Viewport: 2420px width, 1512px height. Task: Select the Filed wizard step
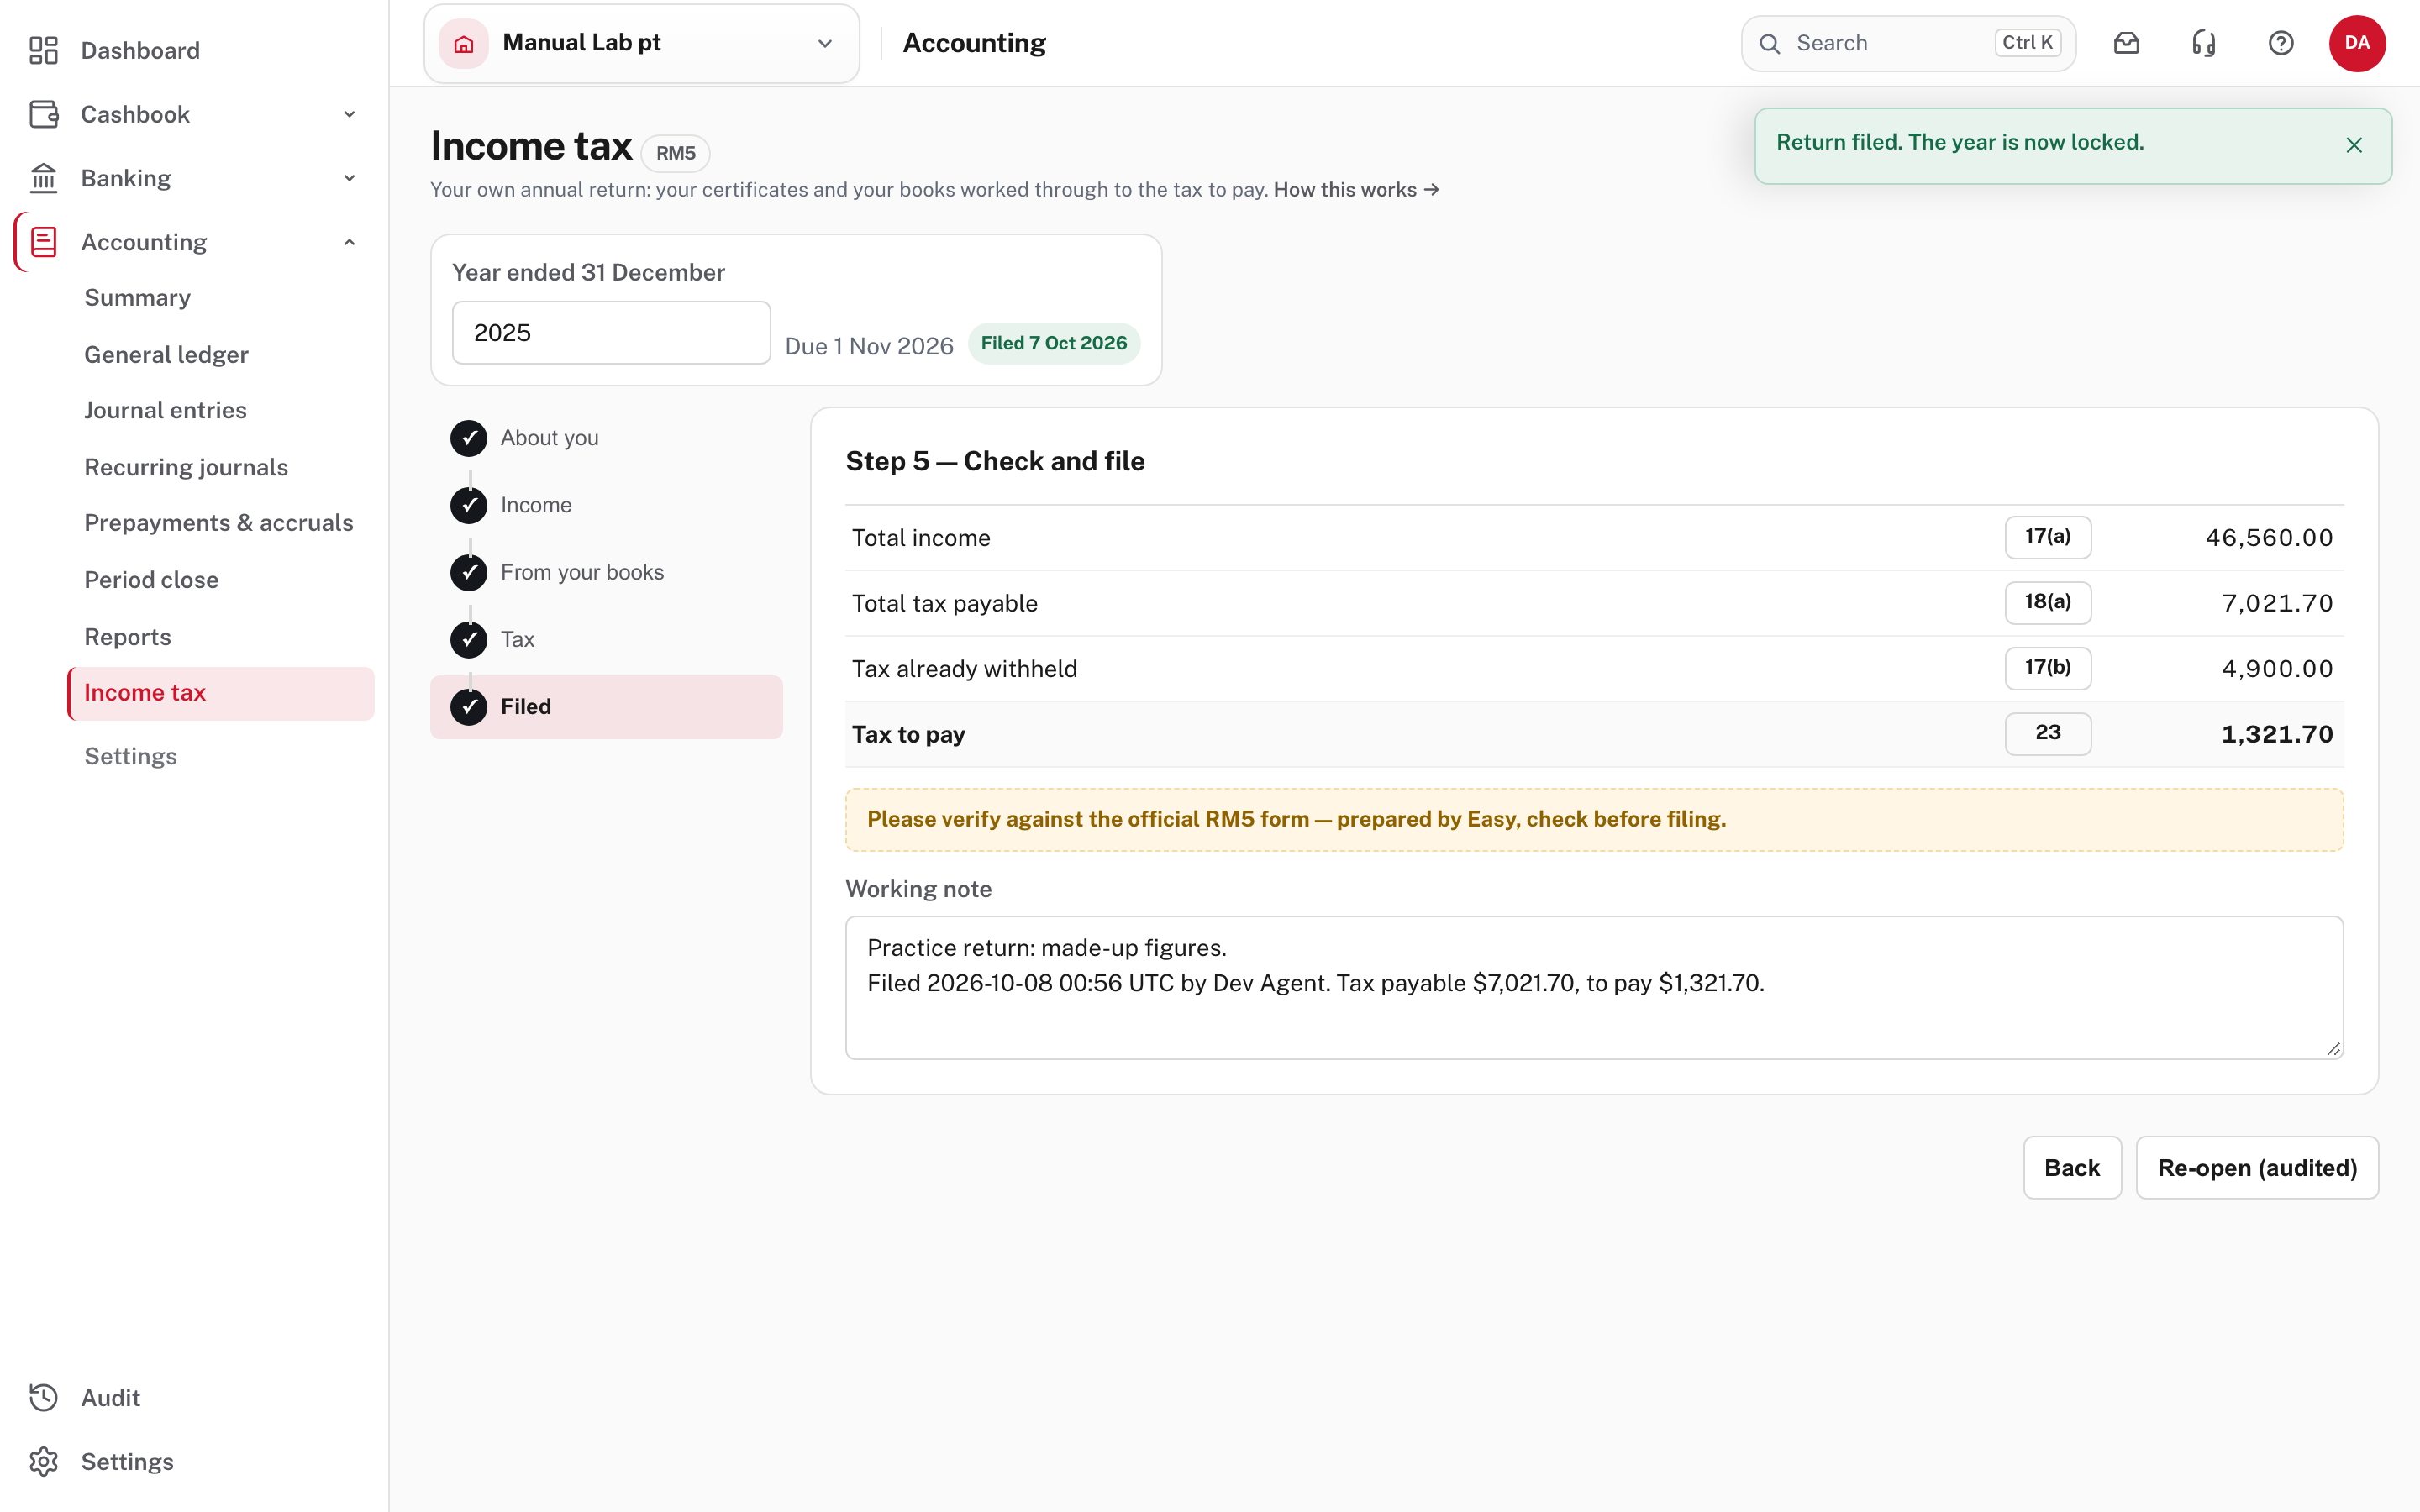606,707
